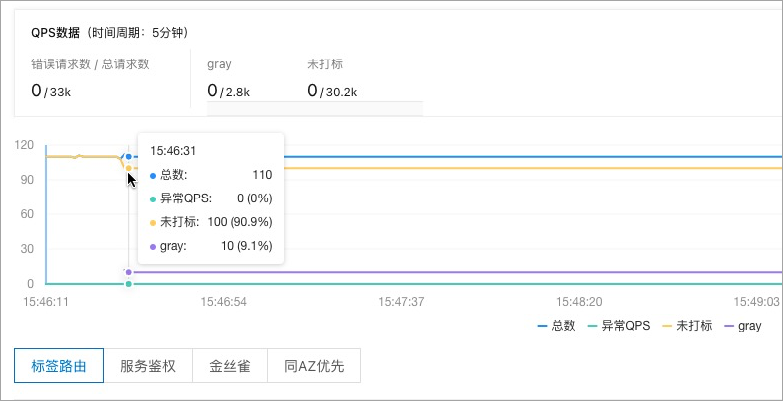Viewport: 783px width, 401px height.
Task: Select the 金丝雀 tab
Action: tap(230, 366)
